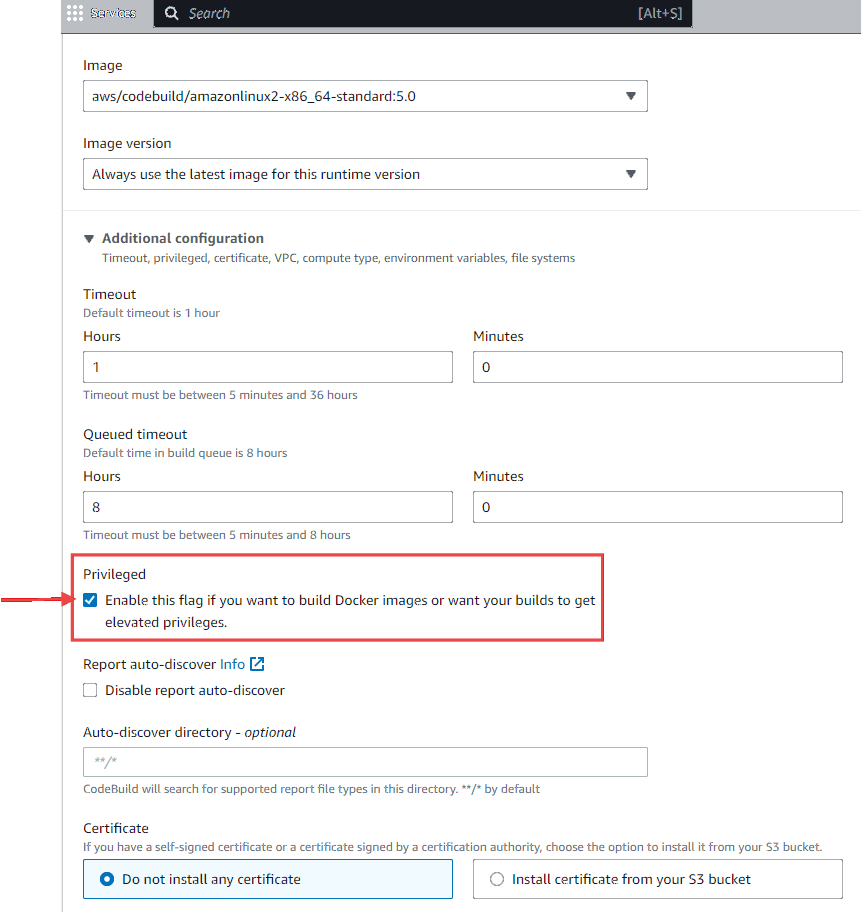Viewport: 861px width, 912px height.
Task: Select Install certificate from your S3 bucket
Action: click(x=657, y=879)
